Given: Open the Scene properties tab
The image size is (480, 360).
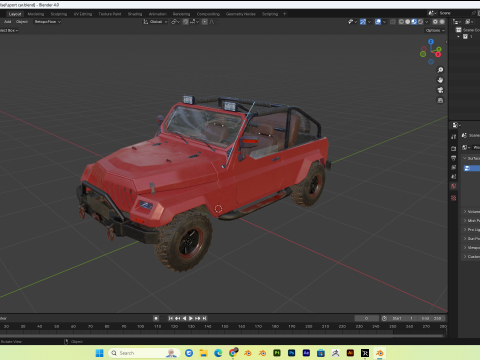Looking at the screenshot, I should click(x=454, y=177).
